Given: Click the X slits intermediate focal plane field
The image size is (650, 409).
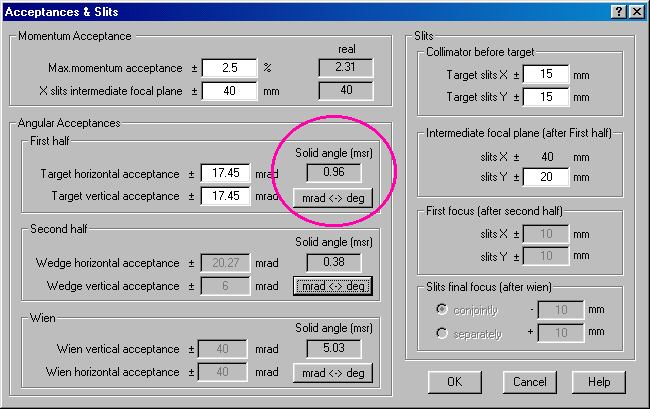Looking at the screenshot, I should click(x=229, y=90).
